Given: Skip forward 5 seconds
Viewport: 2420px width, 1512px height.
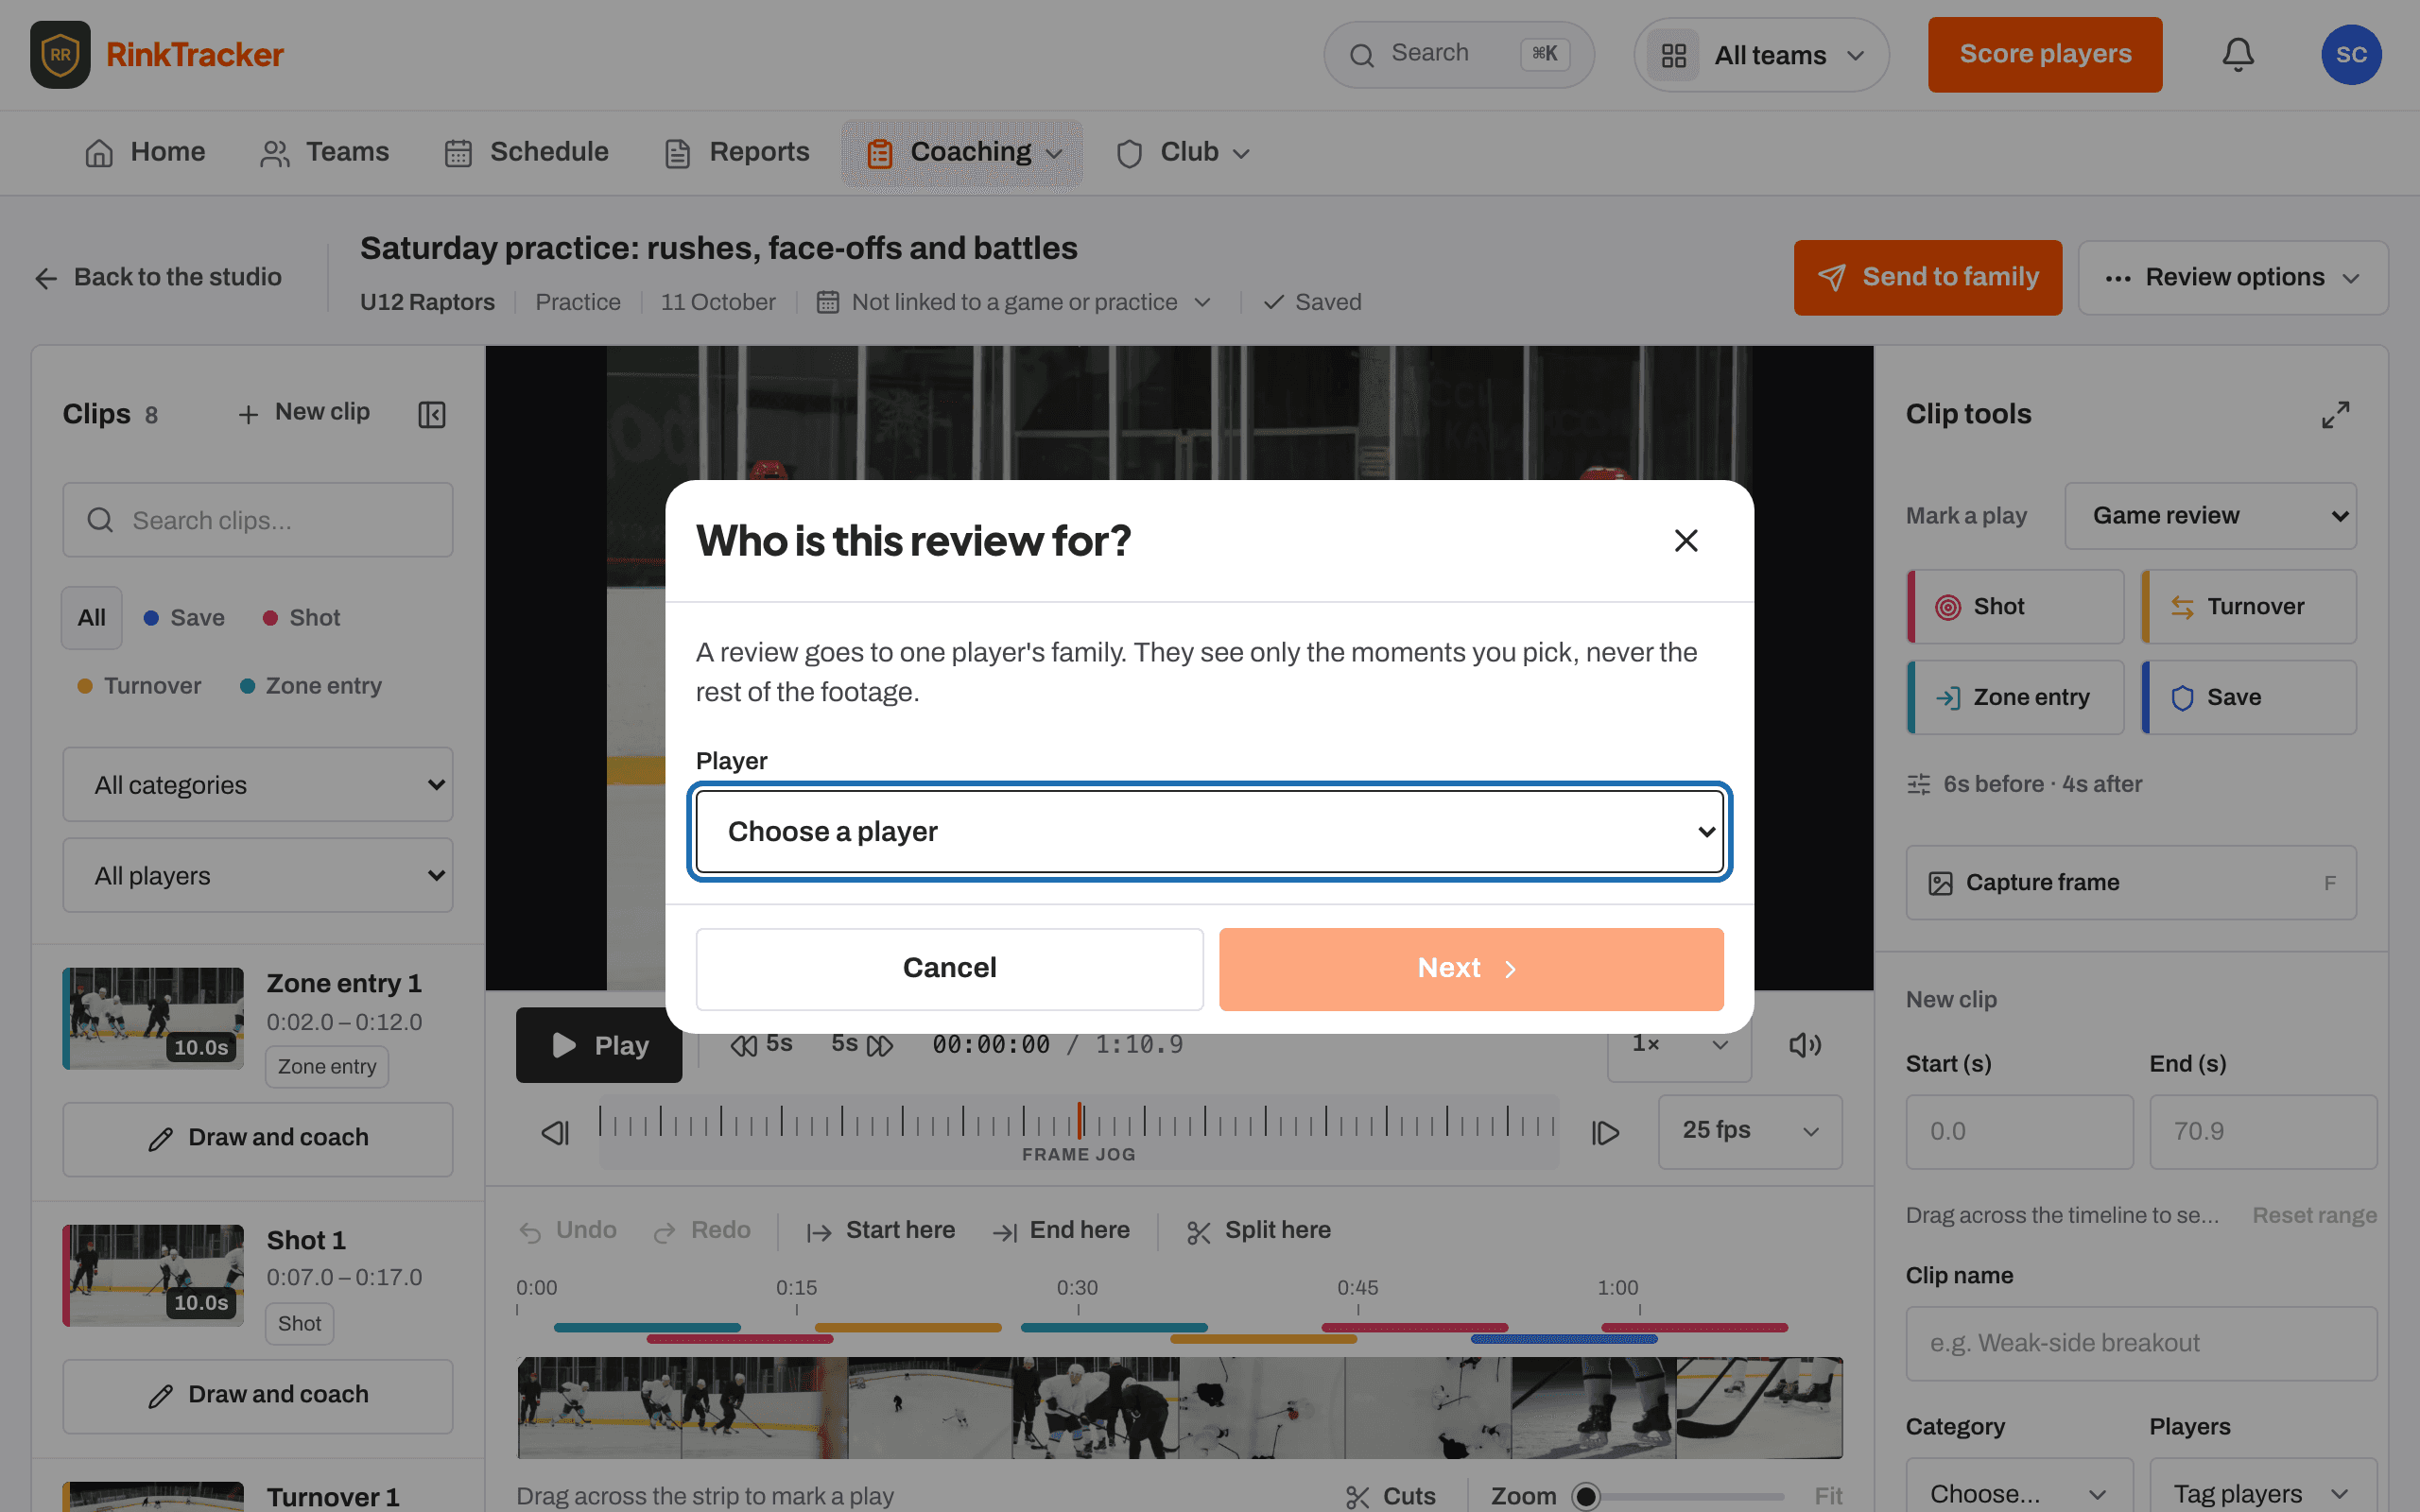Looking at the screenshot, I should pyautogui.click(x=861, y=1045).
